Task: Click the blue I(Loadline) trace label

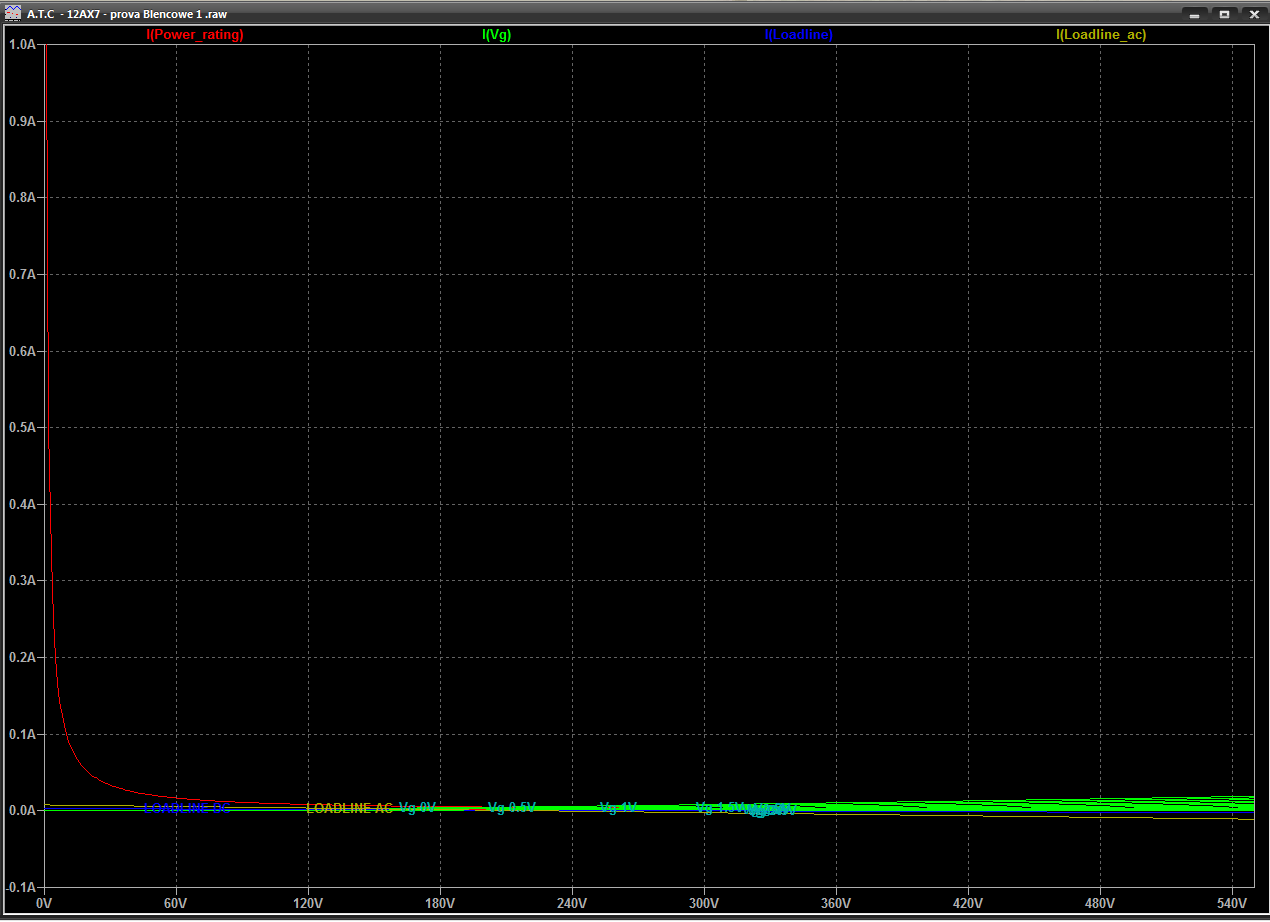Action: pos(798,35)
